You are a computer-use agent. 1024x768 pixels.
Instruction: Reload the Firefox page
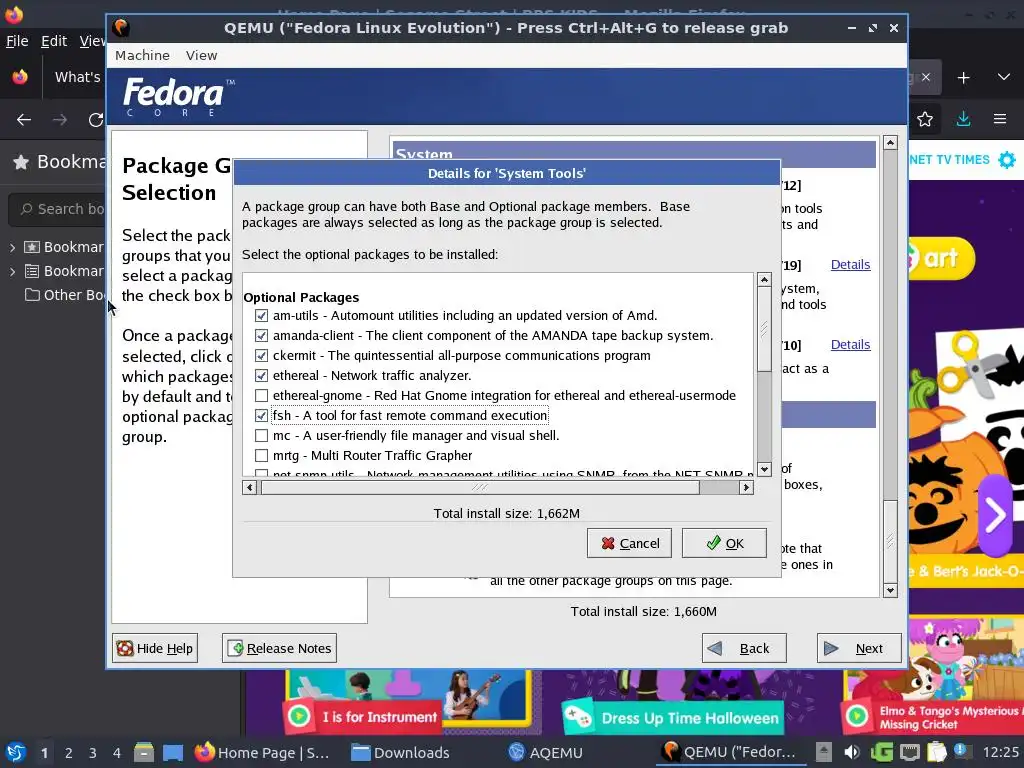(x=96, y=120)
